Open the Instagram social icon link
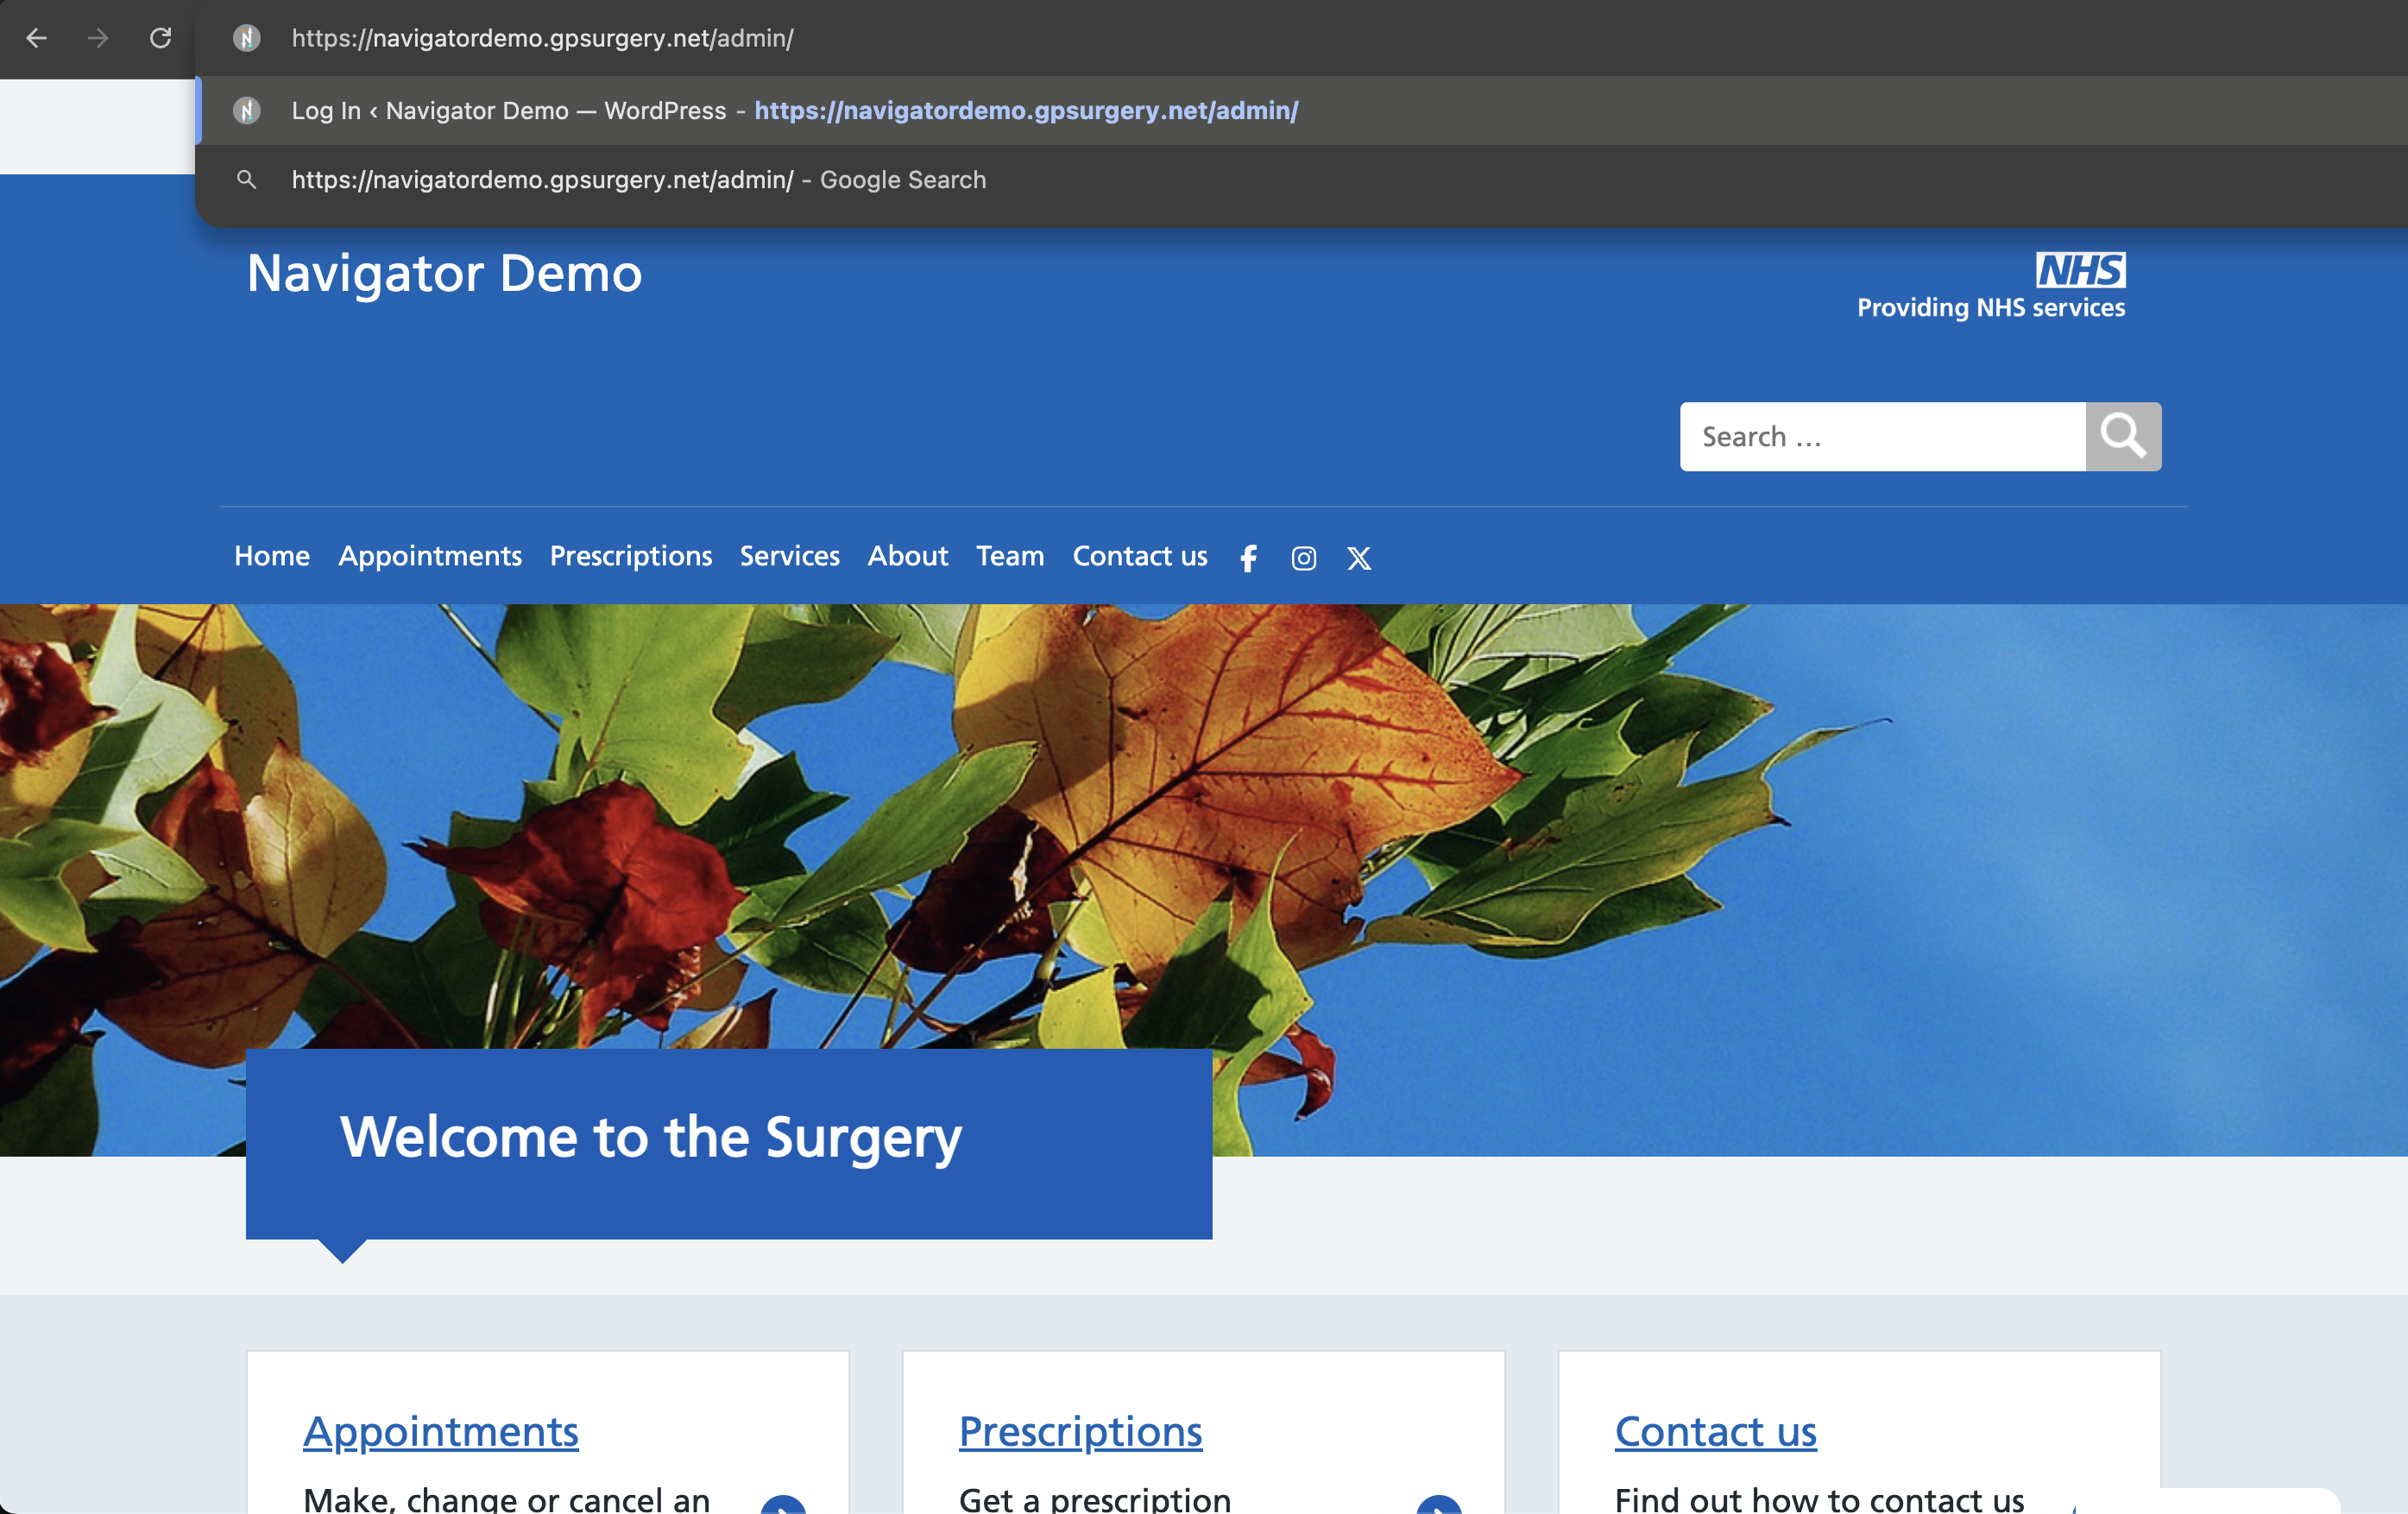The height and width of the screenshot is (1514, 2408). point(1303,558)
